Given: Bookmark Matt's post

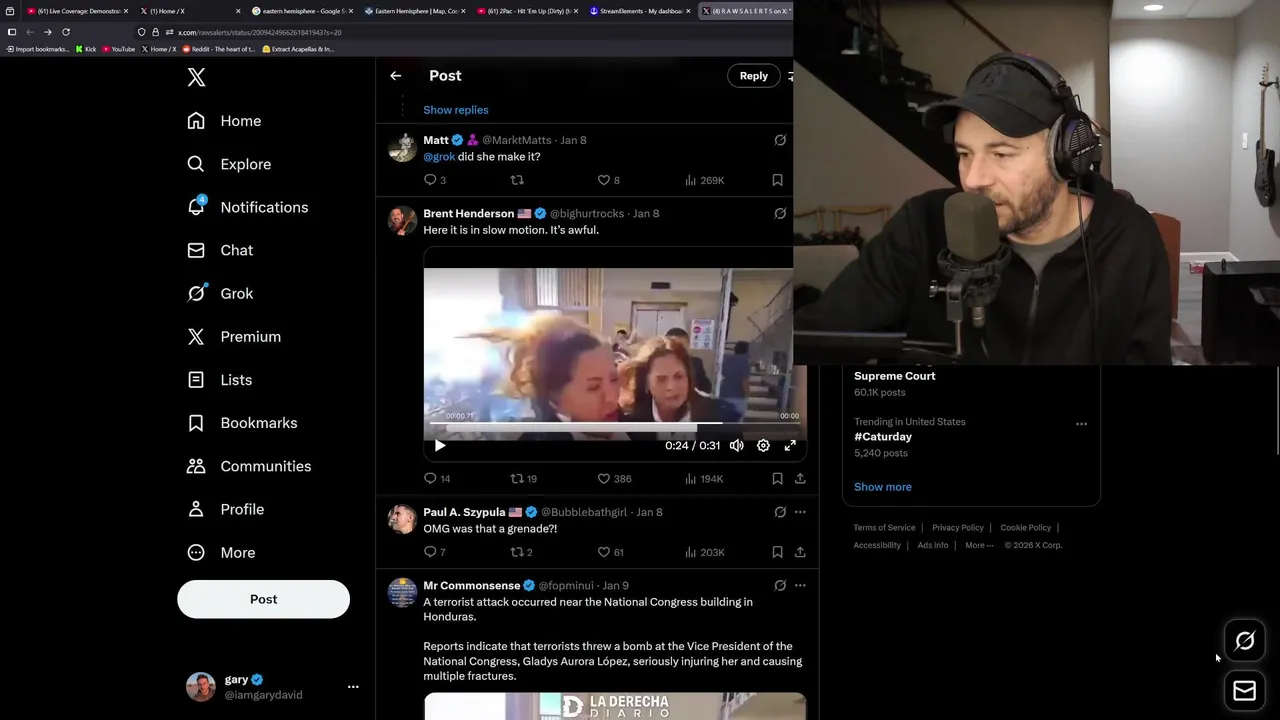Looking at the screenshot, I should tap(777, 180).
